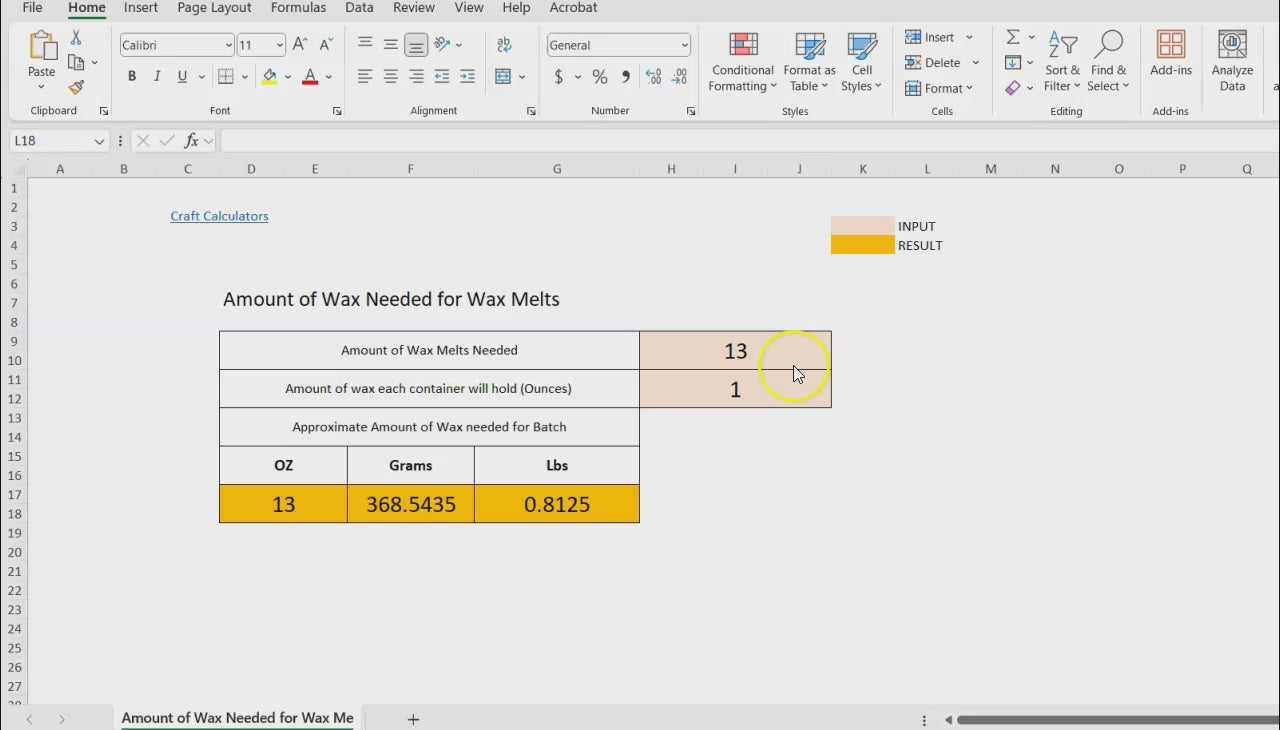Click the Cut scissors icon

pos(76,38)
